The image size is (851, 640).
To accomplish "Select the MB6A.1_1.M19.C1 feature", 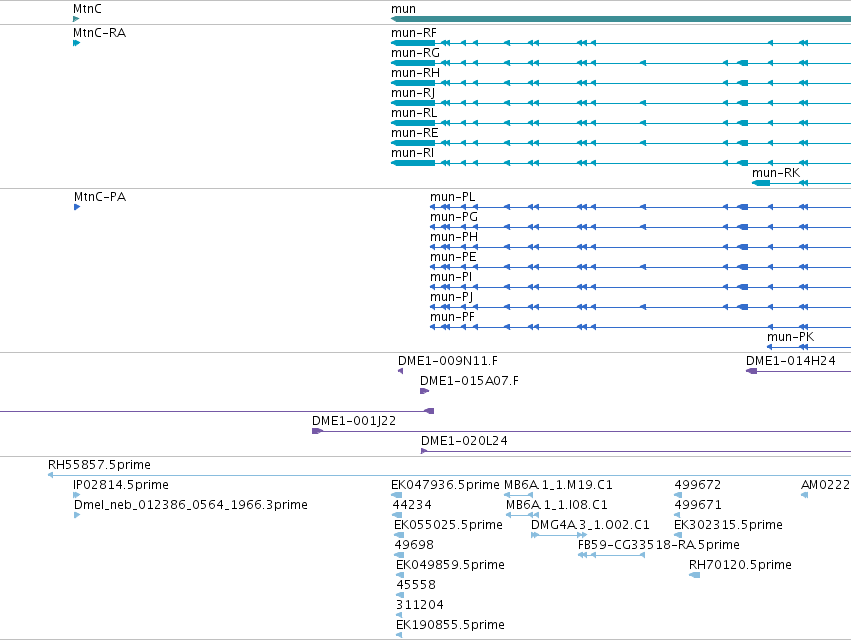I will pos(518,495).
